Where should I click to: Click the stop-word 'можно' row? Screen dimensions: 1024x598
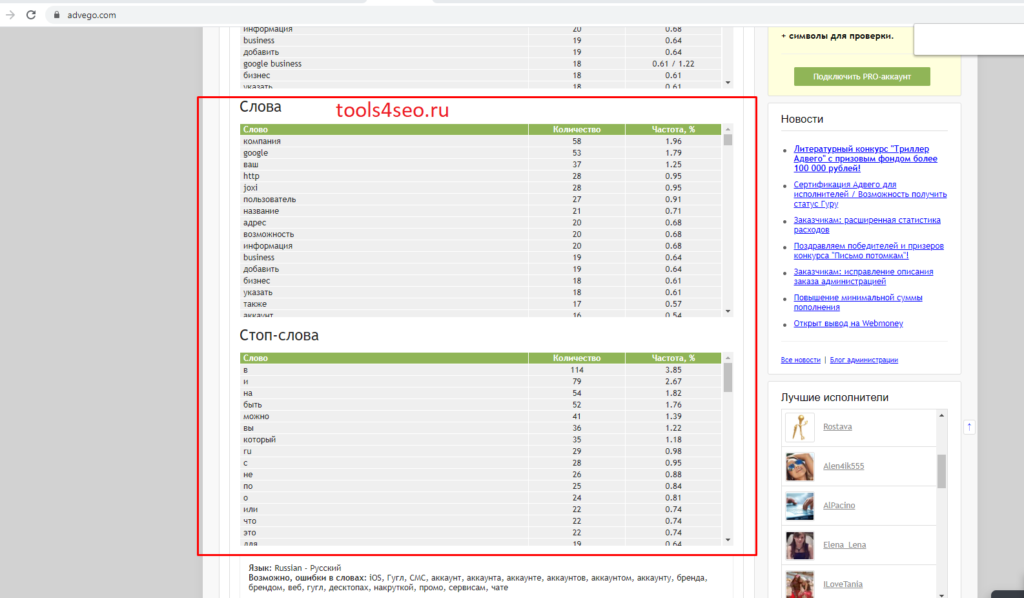[x=481, y=417]
